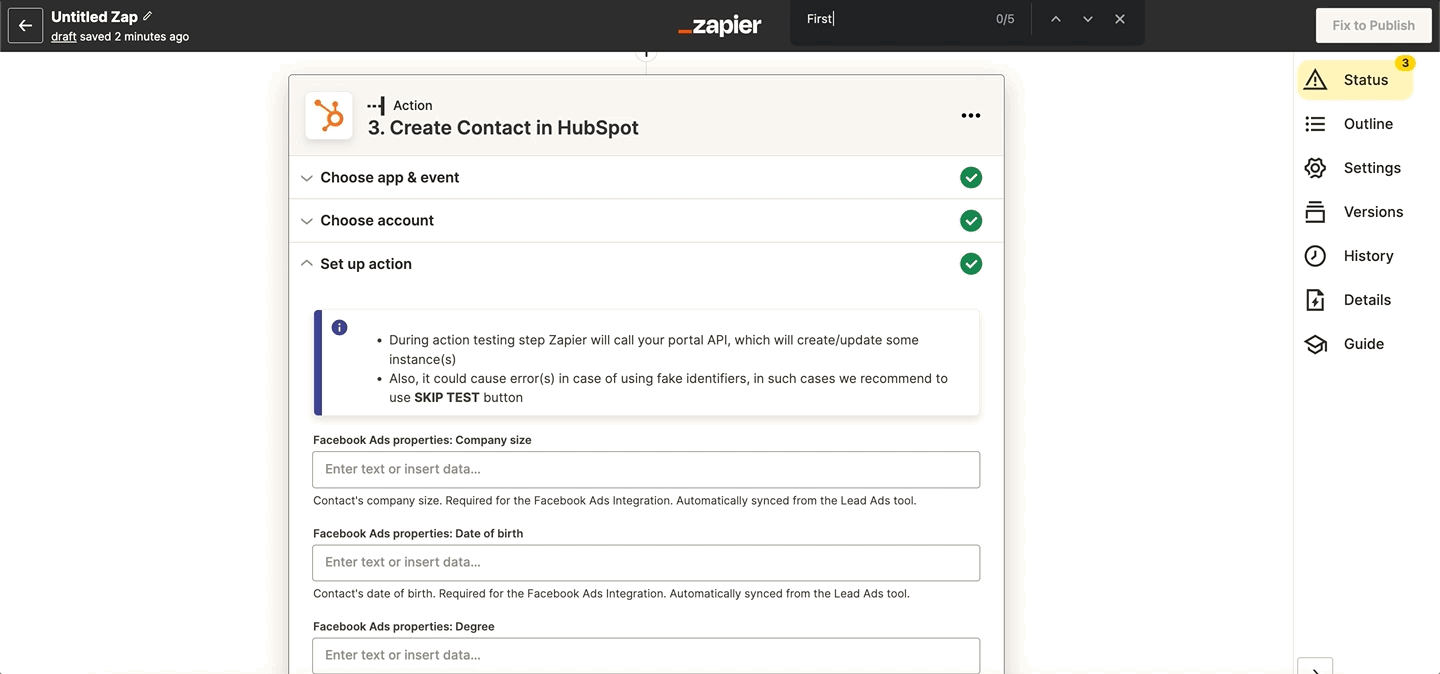Click Company size input field
The height and width of the screenshot is (674, 1440).
click(646, 469)
